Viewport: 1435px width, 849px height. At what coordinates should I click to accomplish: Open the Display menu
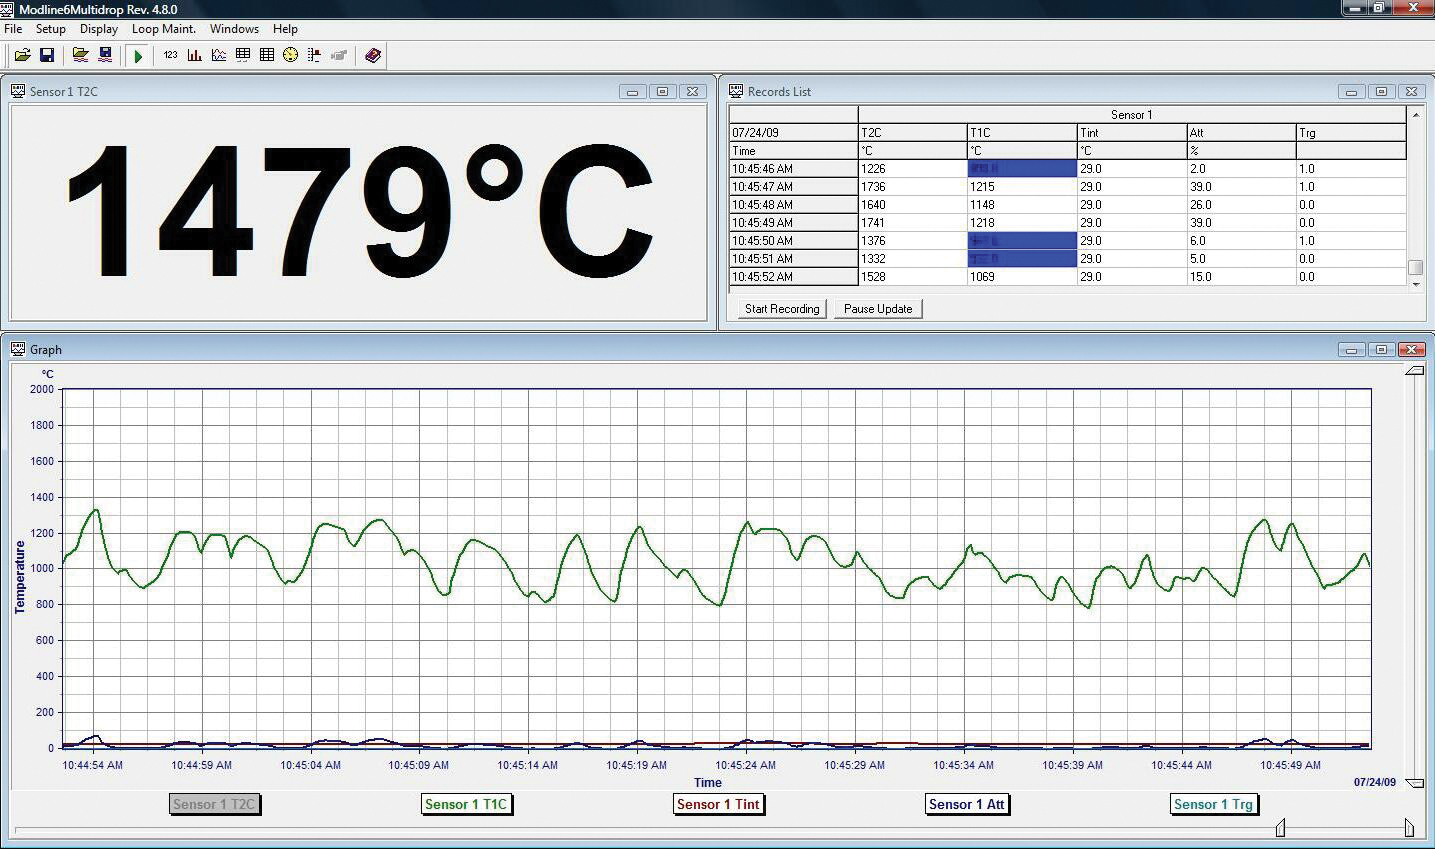coord(99,29)
